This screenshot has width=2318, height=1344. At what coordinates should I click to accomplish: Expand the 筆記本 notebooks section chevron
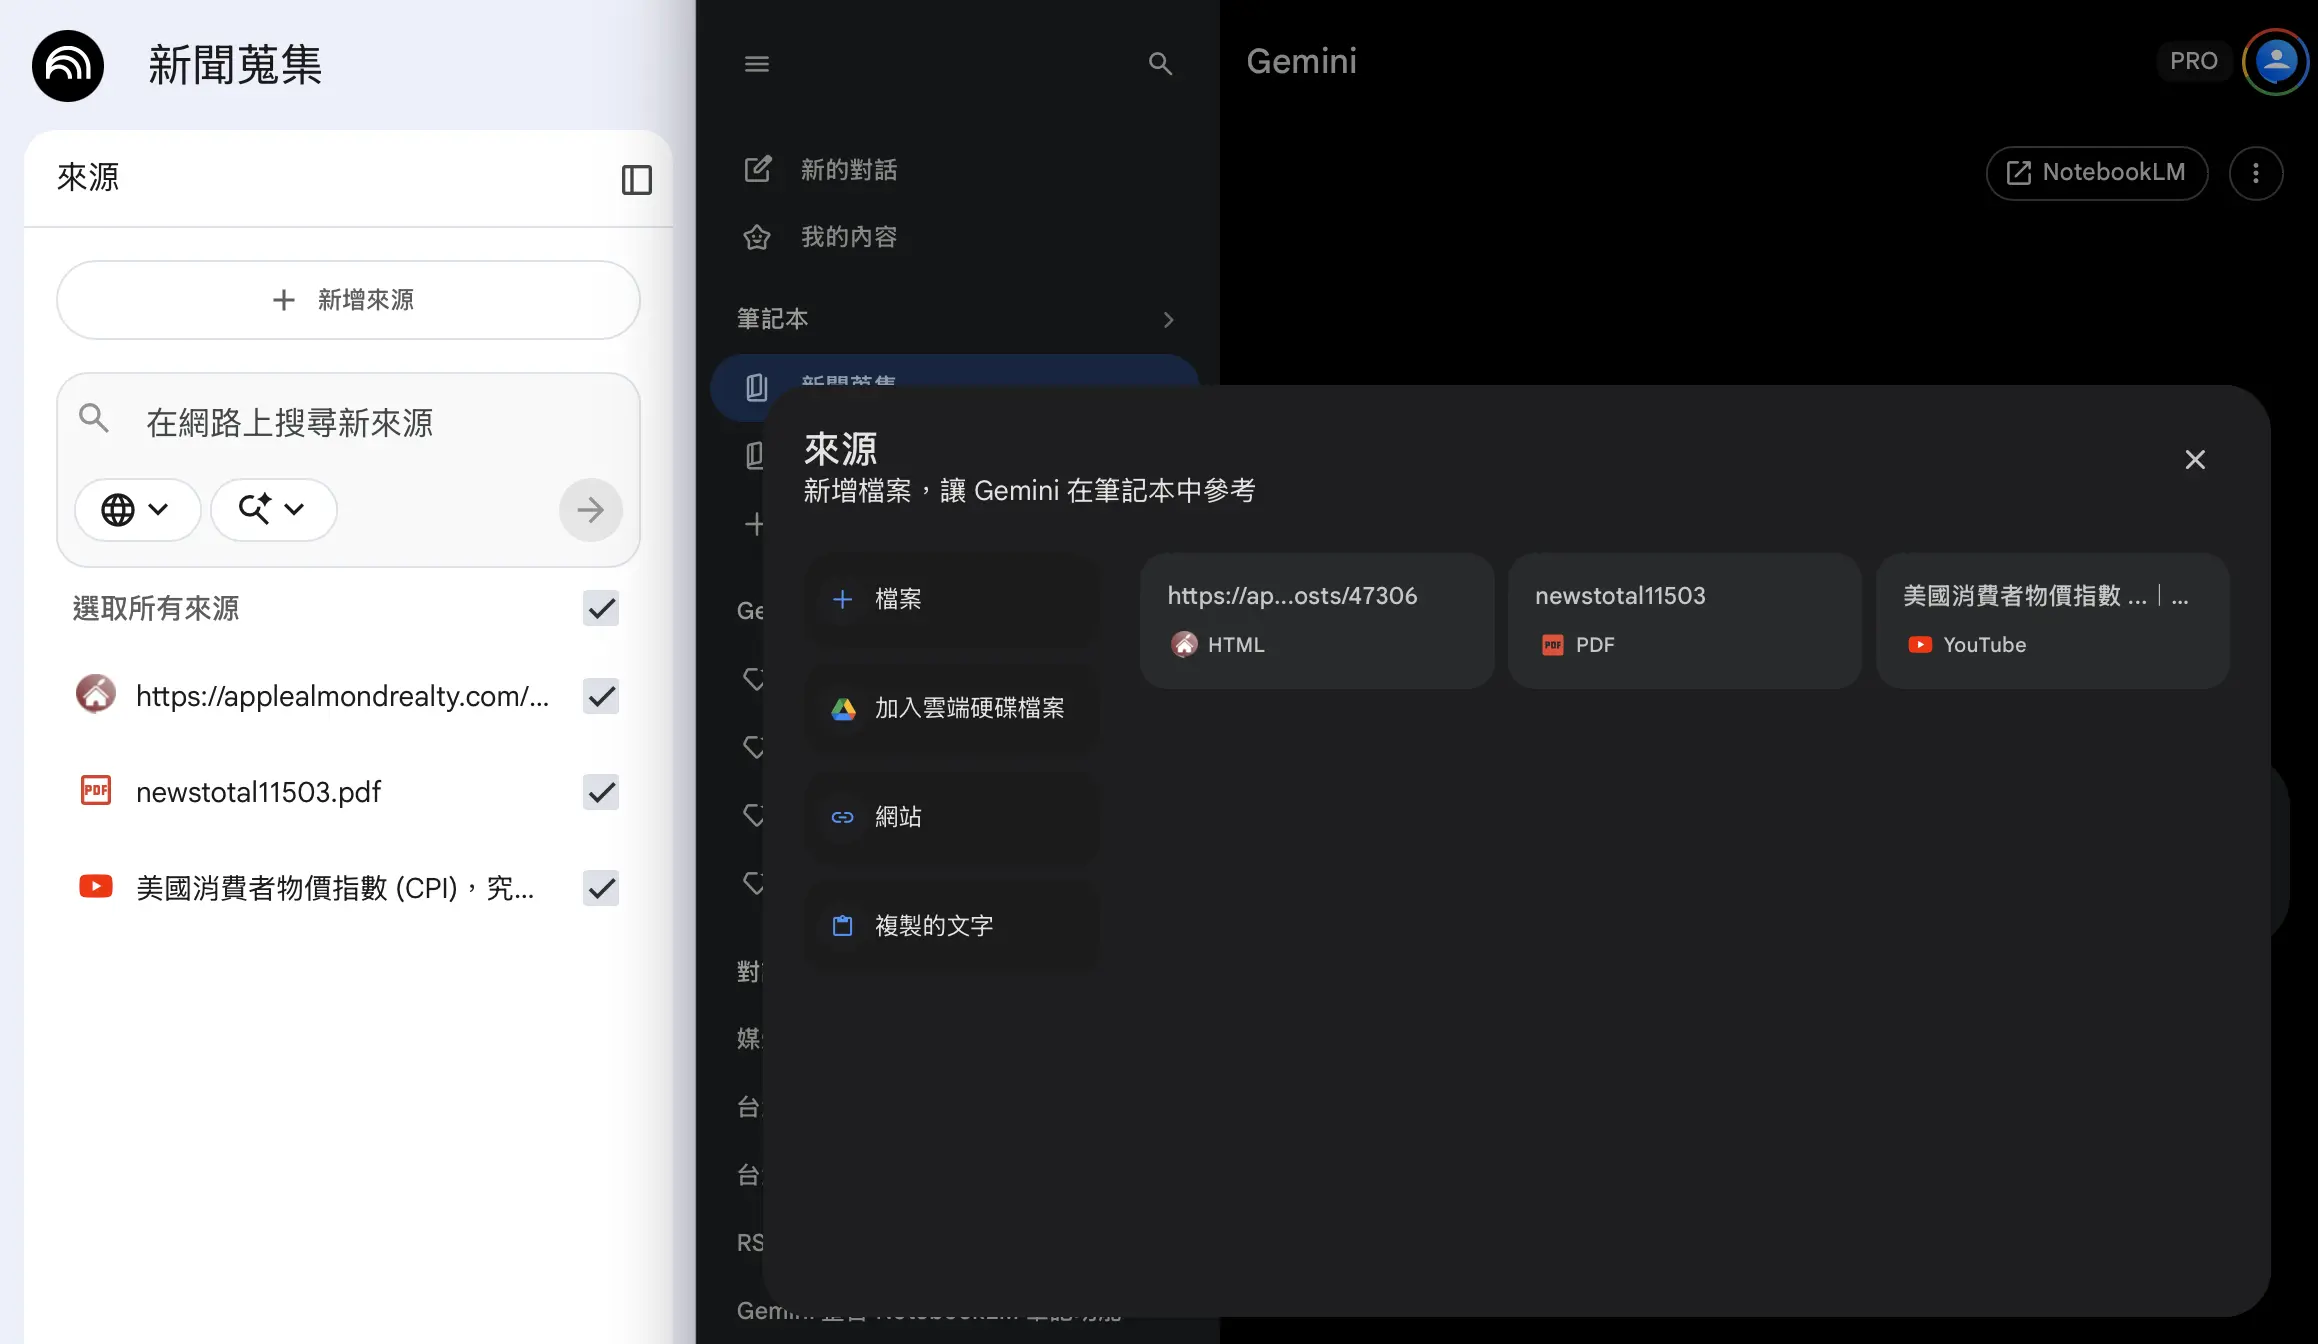pyautogui.click(x=1168, y=320)
